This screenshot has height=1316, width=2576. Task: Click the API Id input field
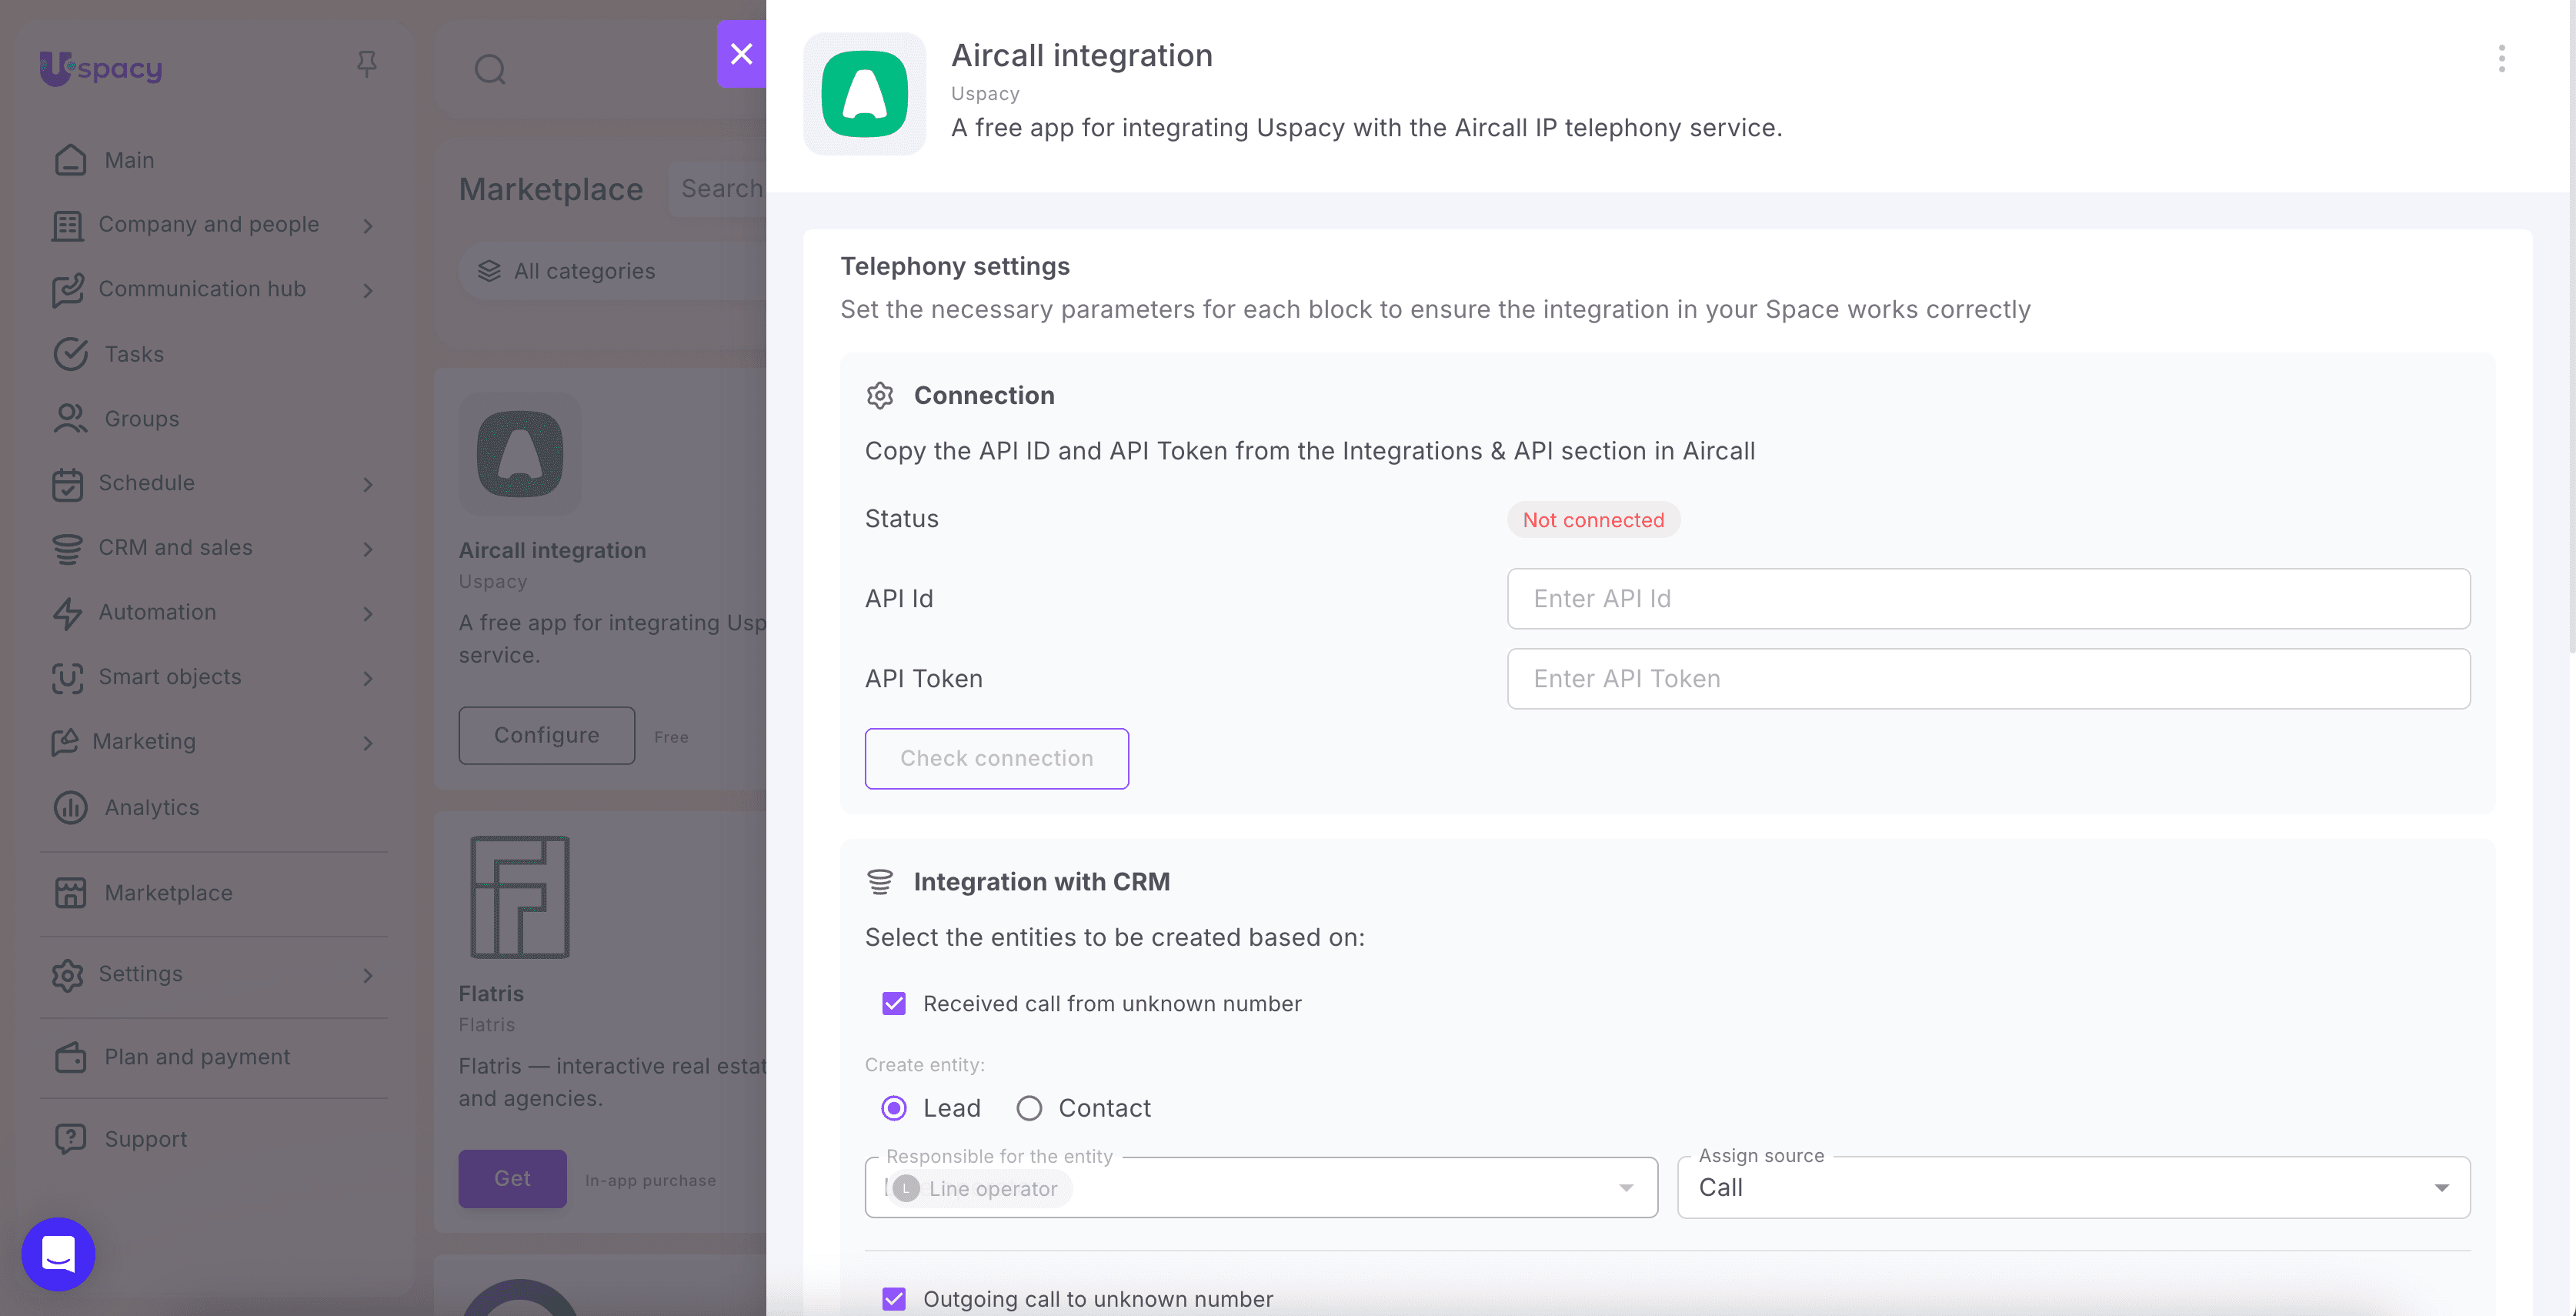tap(1988, 598)
